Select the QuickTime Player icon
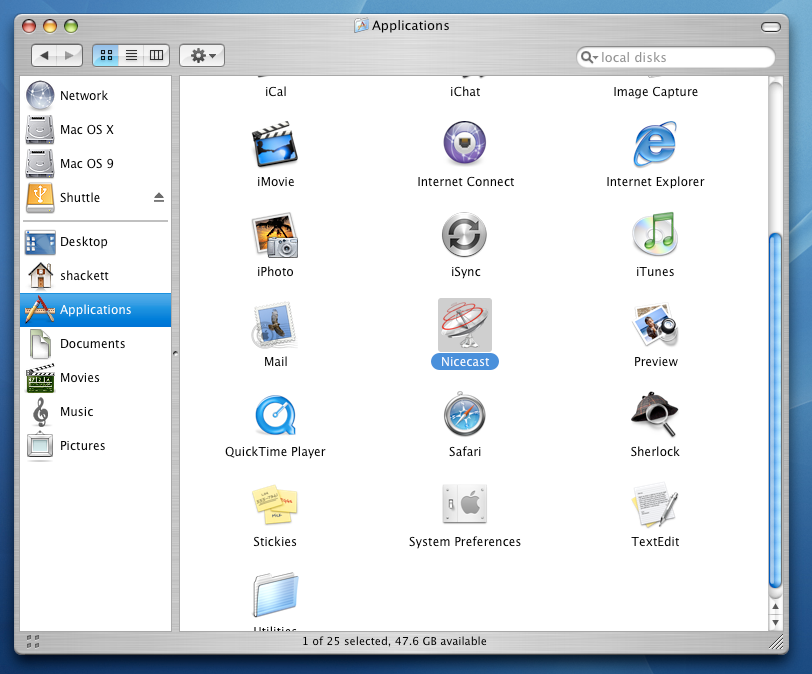 click(x=275, y=415)
